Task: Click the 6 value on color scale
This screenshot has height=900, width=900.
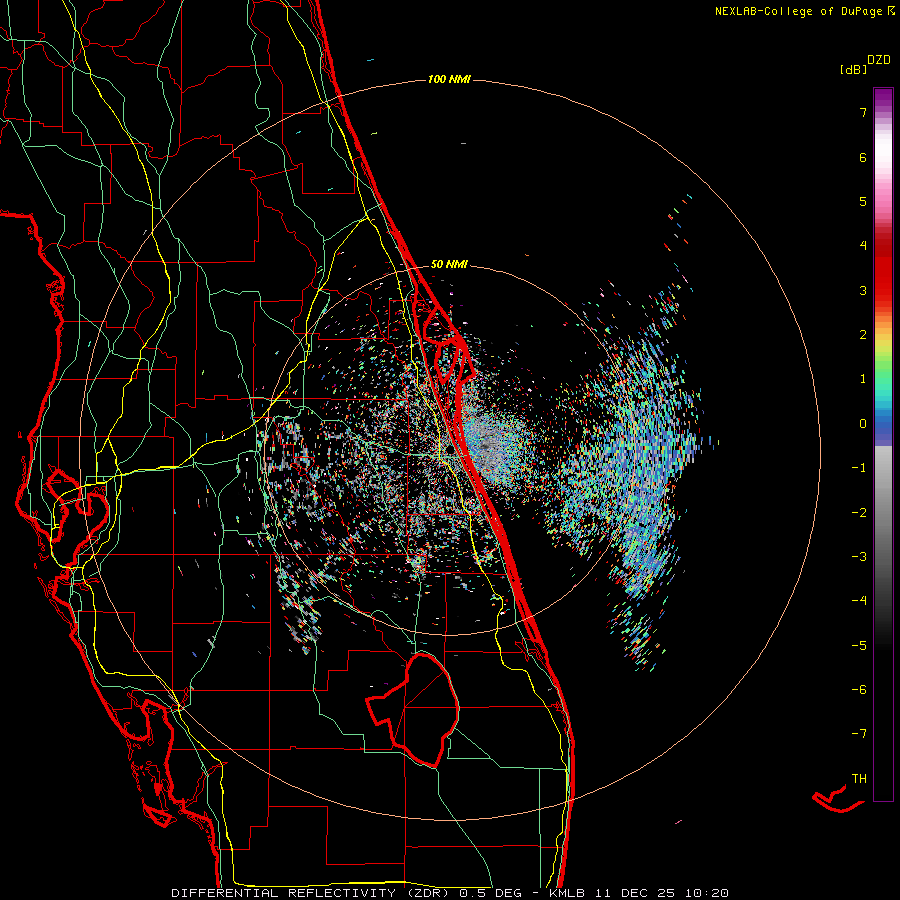Action: click(863, 157)
